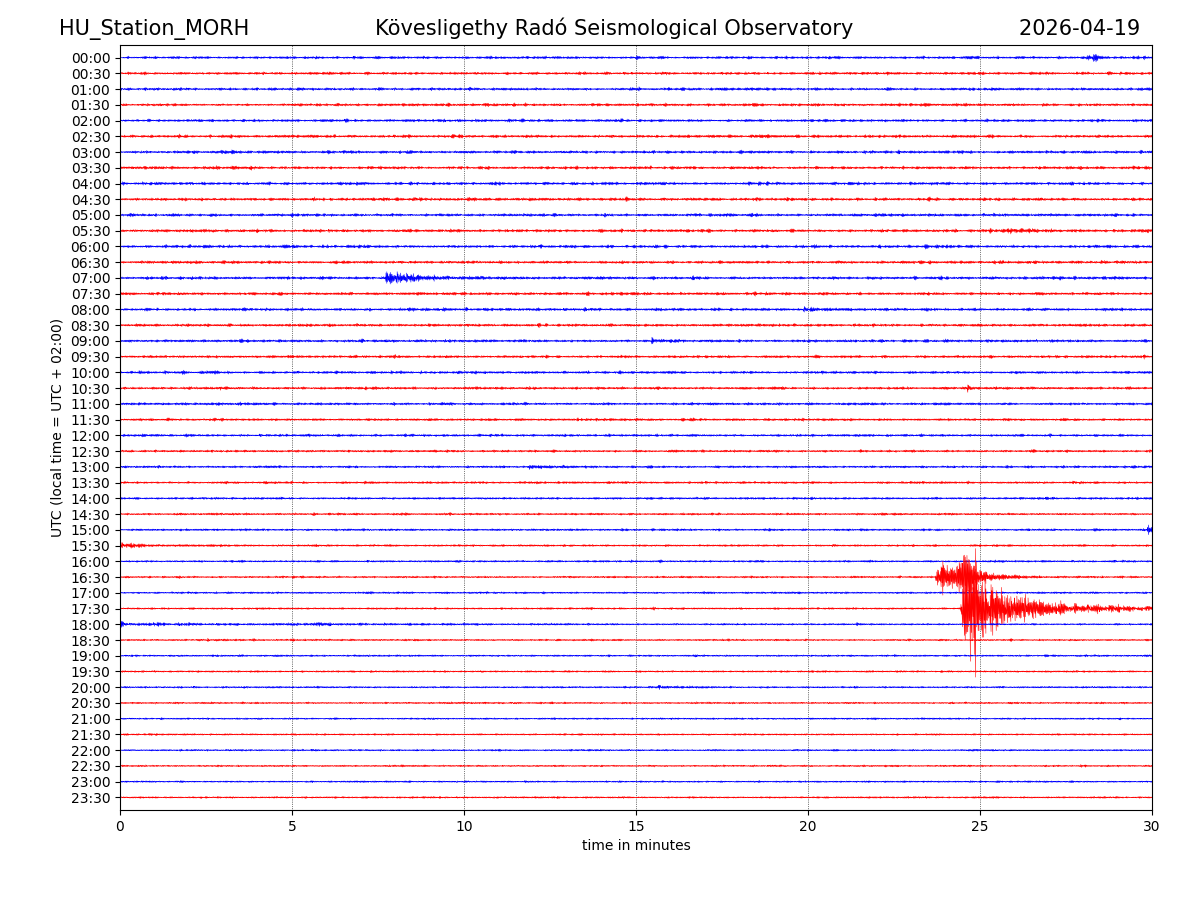Image resolution: width=1200 pixels, height=900 pixels.
Task: Click the small blue burst ending the 00:00 trace
Action: (x=1095, y=57)
